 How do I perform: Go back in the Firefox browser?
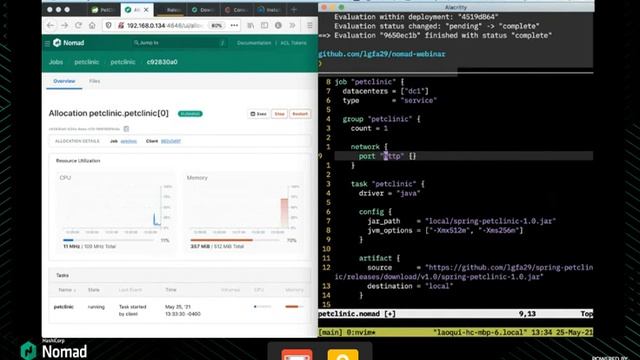pyautogui.click(x=51, y=25)
